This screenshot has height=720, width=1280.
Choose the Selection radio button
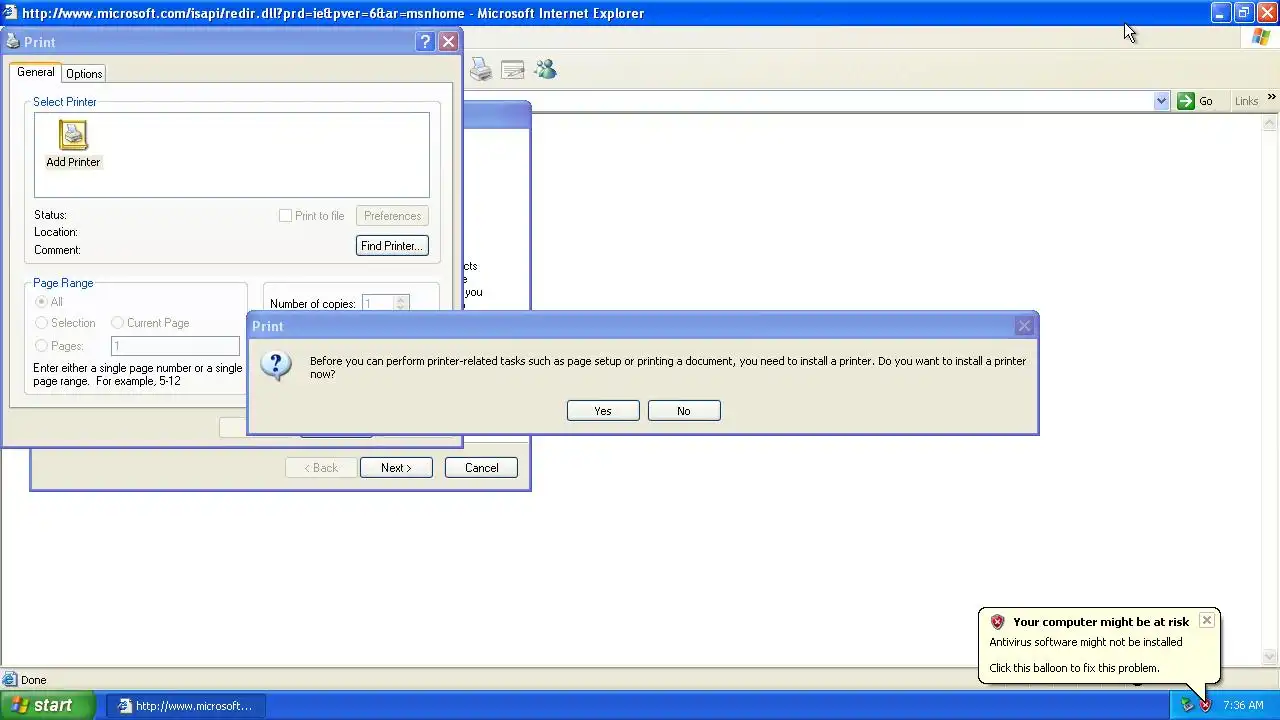(41, 323)
